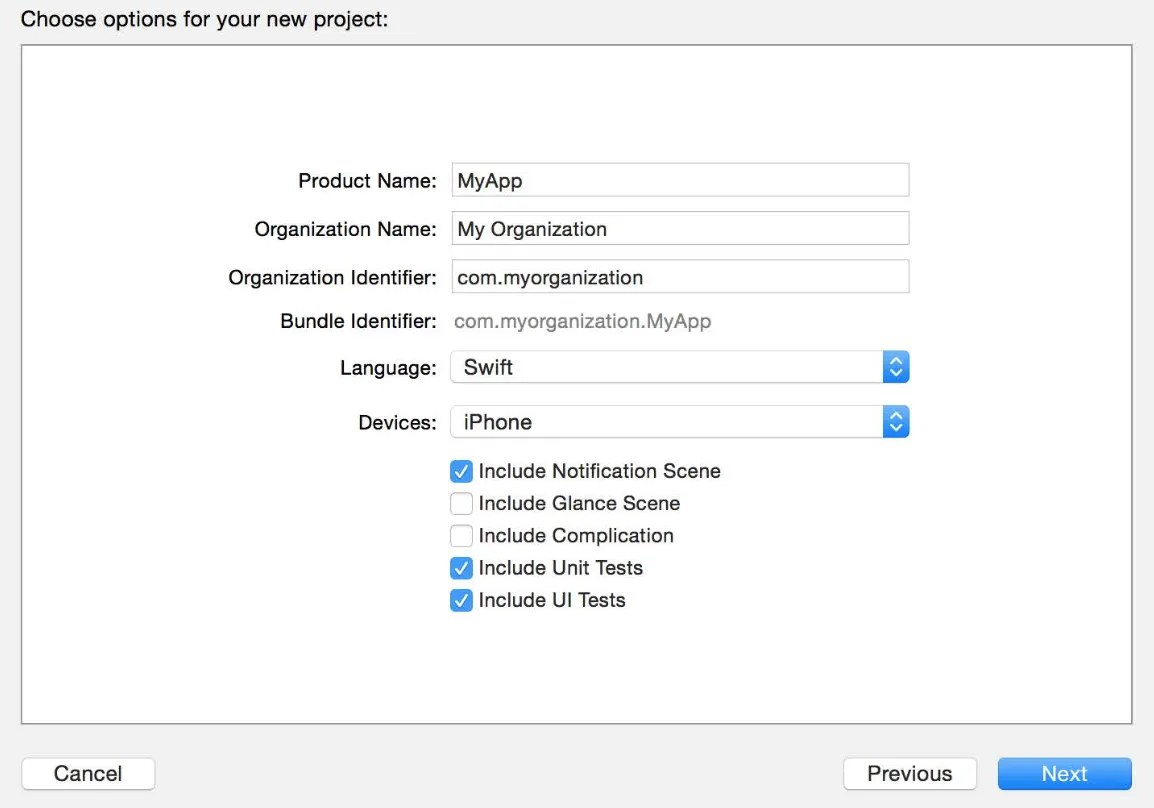The height and width of the screenshot is (808, 1154).
Task: Click the greyed Bundle Identifier value text
Action: point(582,322)
